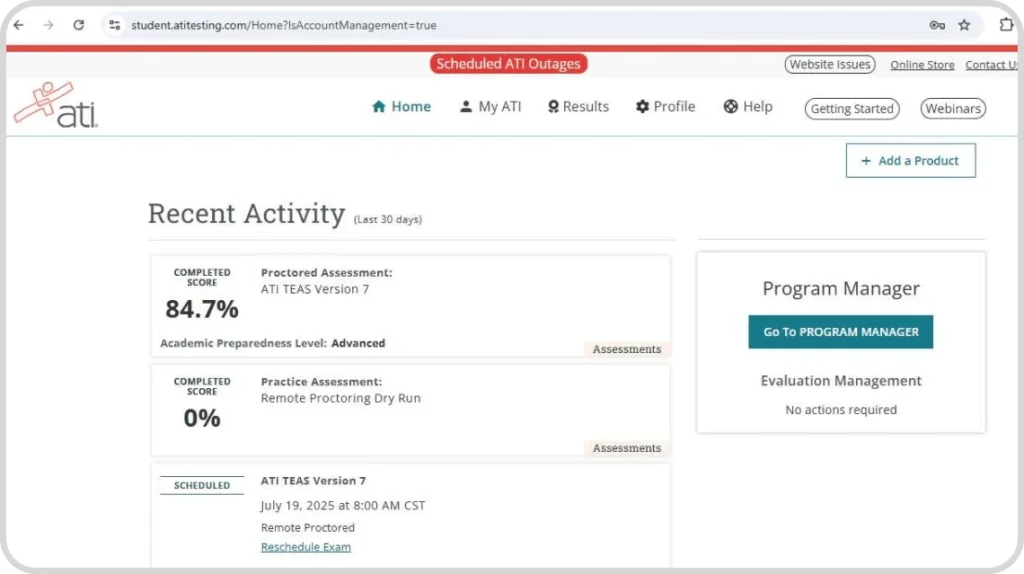
Task: Click the Evaluation Management heading
Action: (841, 381)
